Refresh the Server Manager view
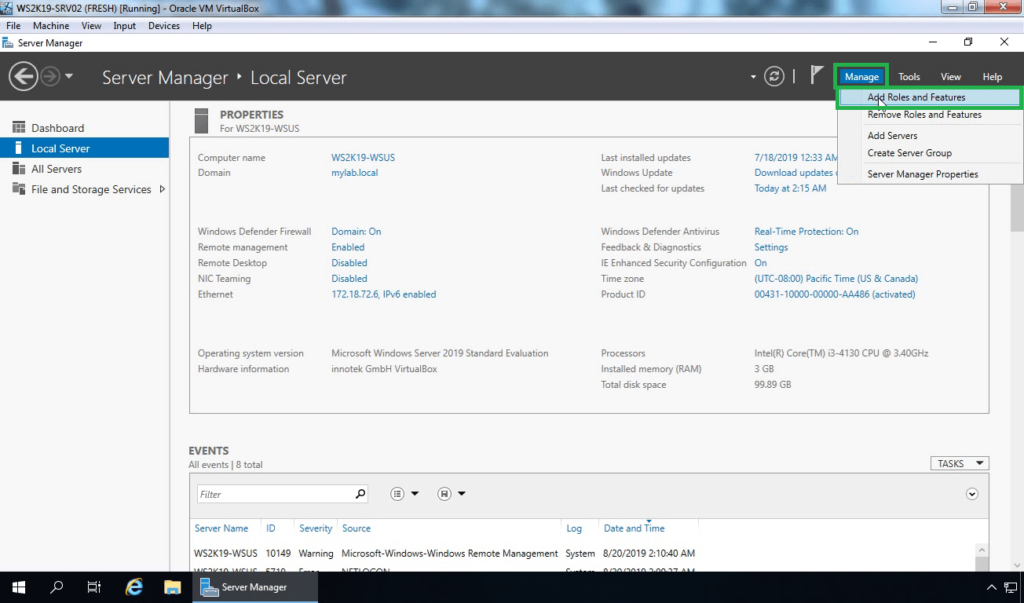1024x603 pixels. coord(774,76)
